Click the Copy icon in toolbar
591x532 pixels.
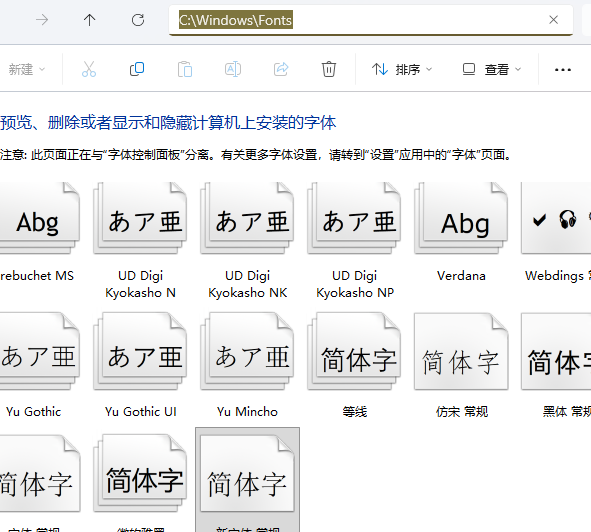click(137, 69)
